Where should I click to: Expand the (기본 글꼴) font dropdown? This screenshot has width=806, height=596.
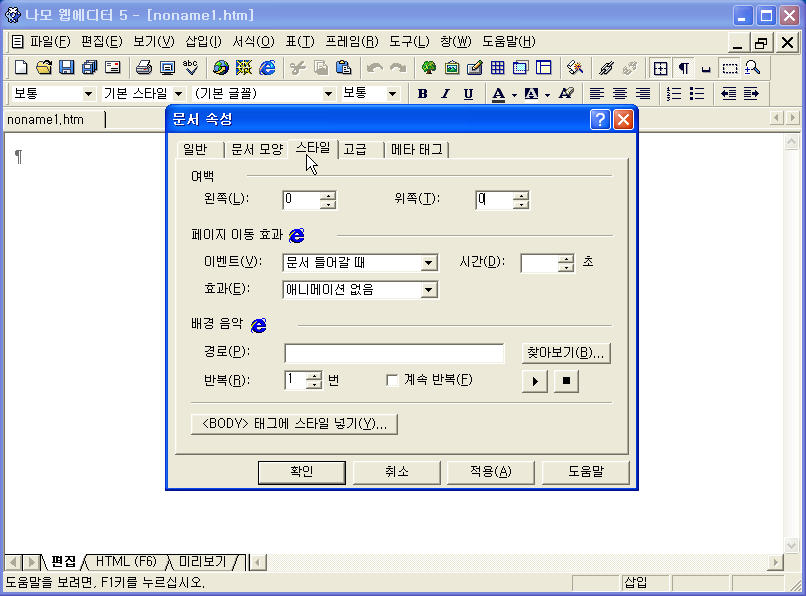coord(328,94)
